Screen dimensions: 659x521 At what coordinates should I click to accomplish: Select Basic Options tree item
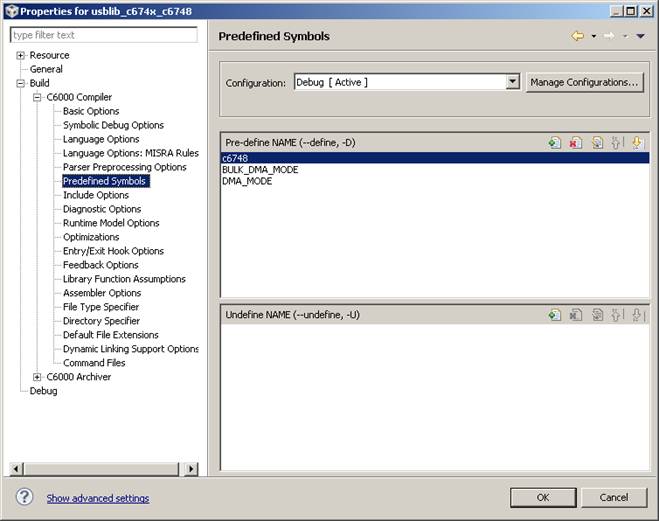(91, 111)
